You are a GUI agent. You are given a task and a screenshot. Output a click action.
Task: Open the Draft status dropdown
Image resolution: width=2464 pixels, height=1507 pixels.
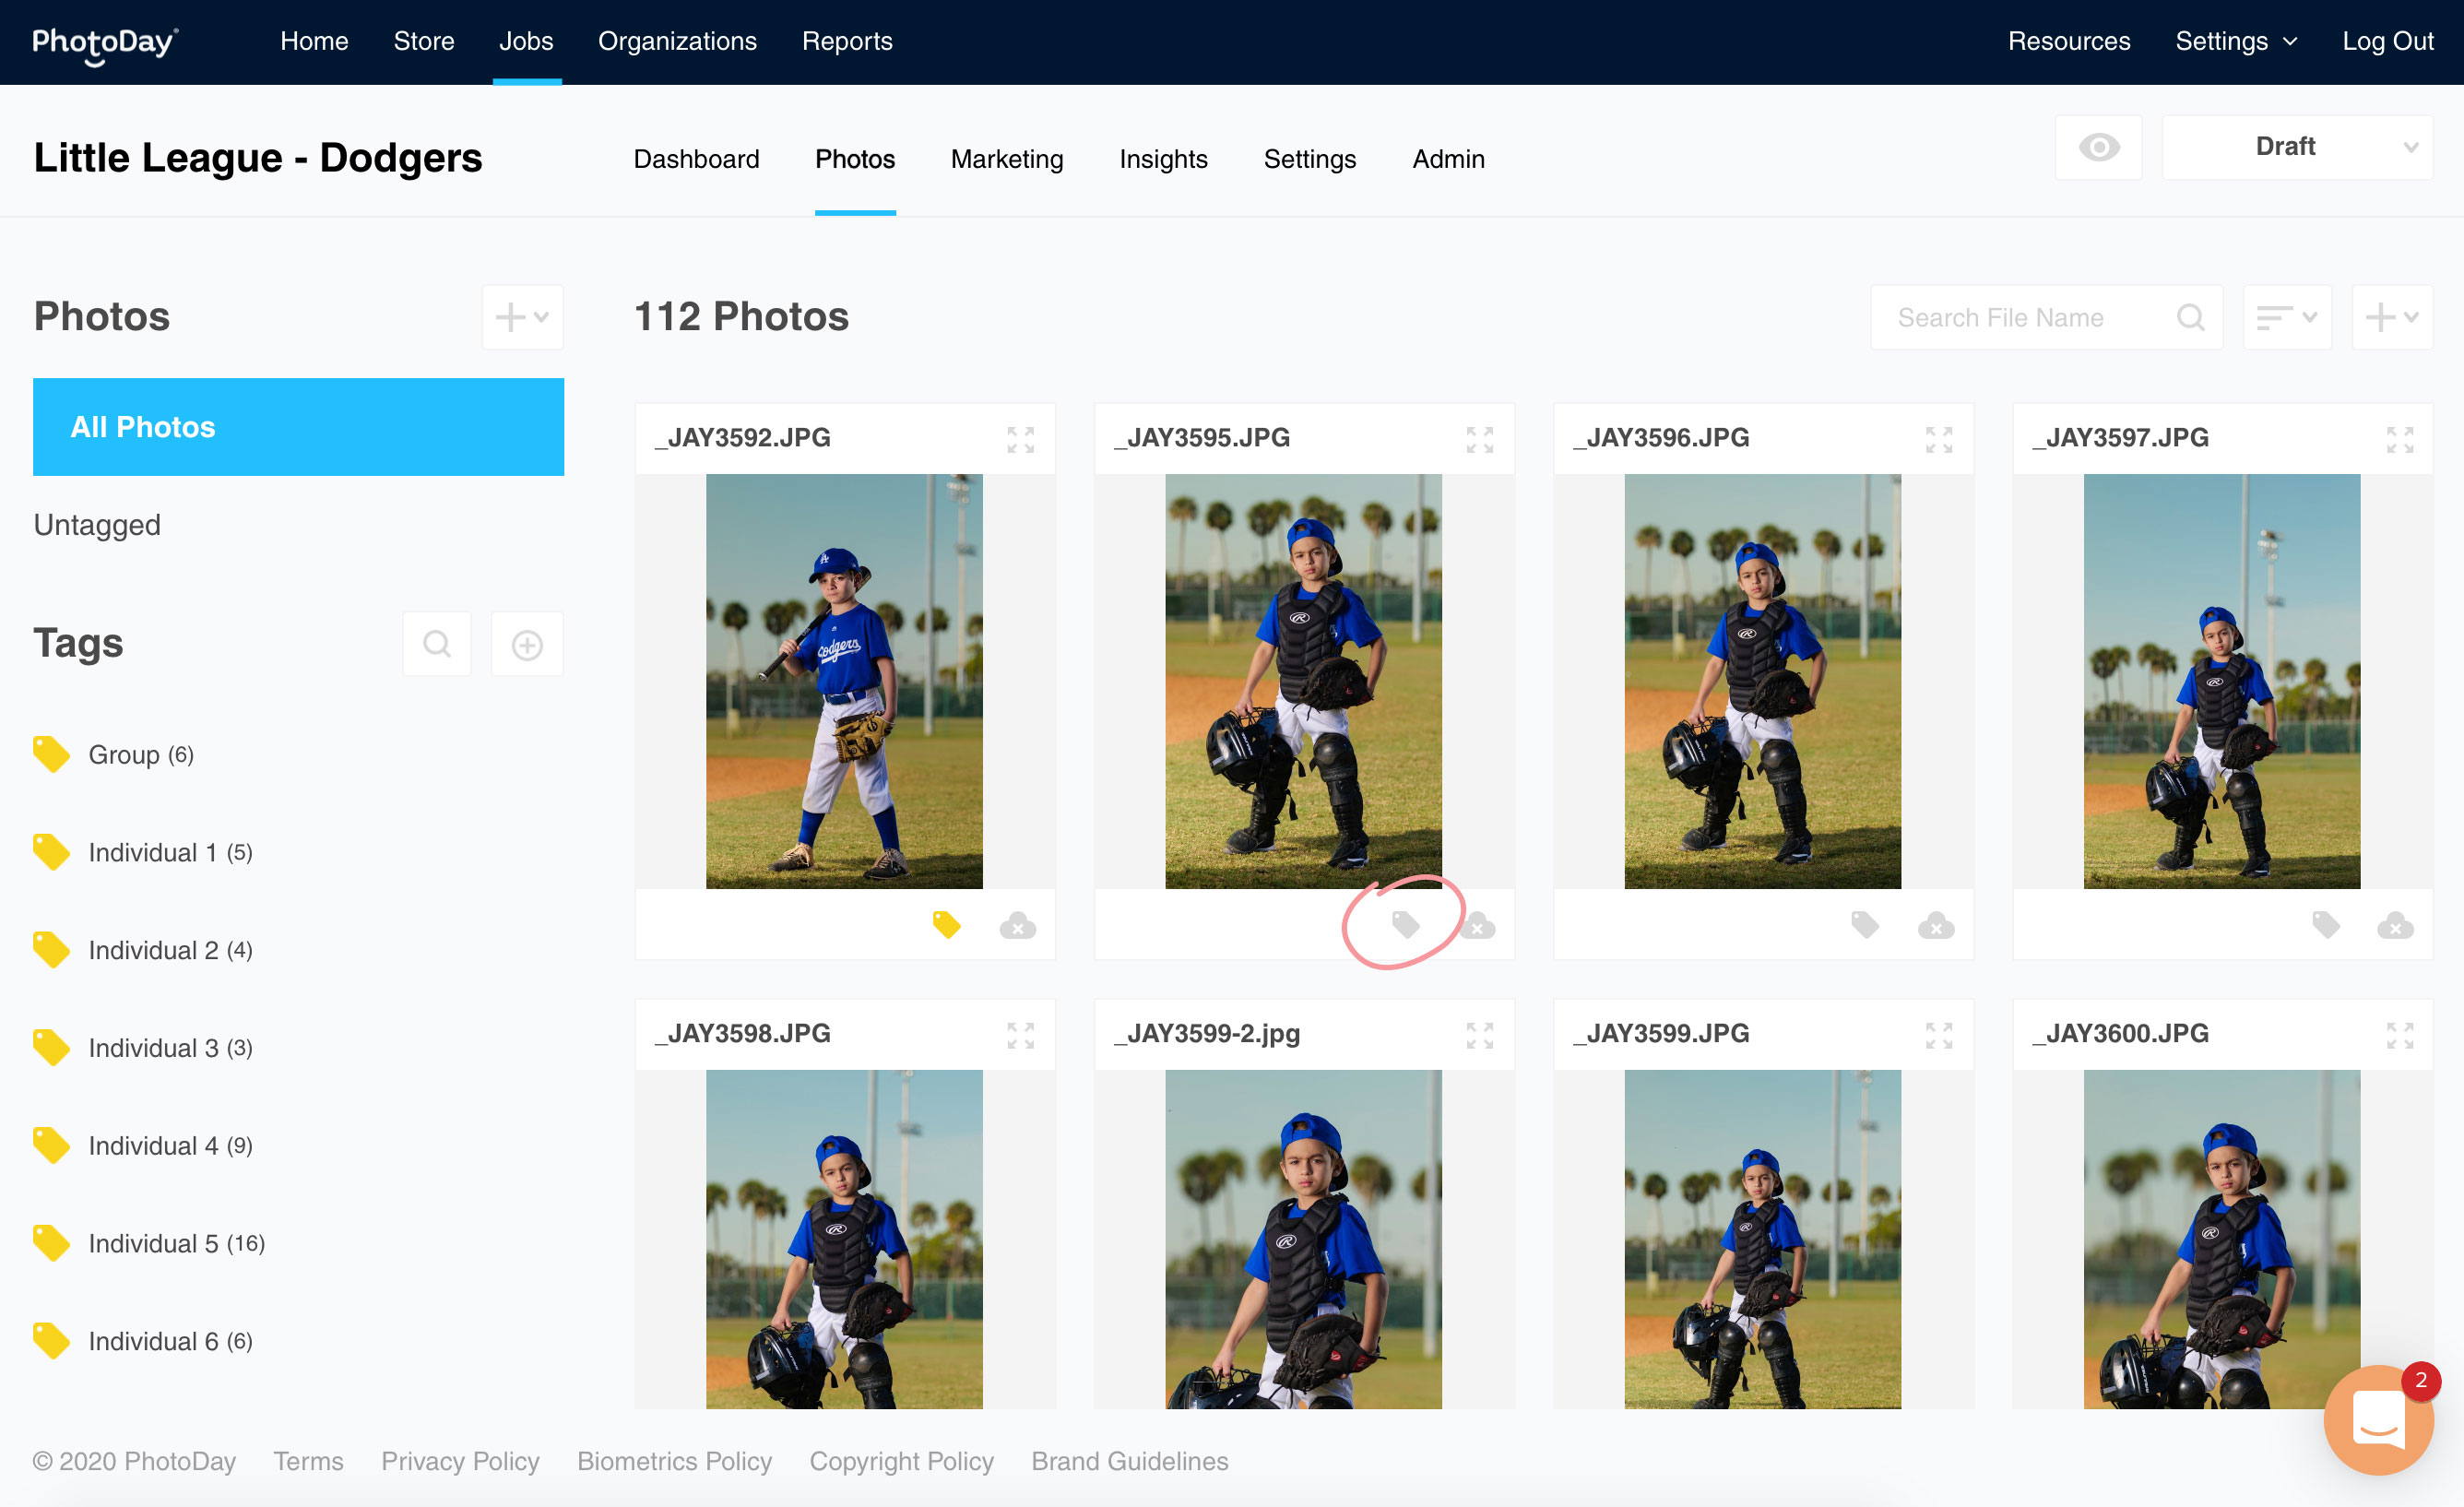[x=2297, y=148]
